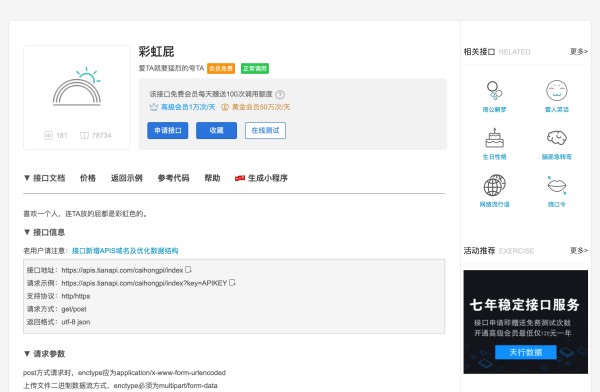Click the 网络流行语 text label
The image size is (600, 392).
coord(494,204)
